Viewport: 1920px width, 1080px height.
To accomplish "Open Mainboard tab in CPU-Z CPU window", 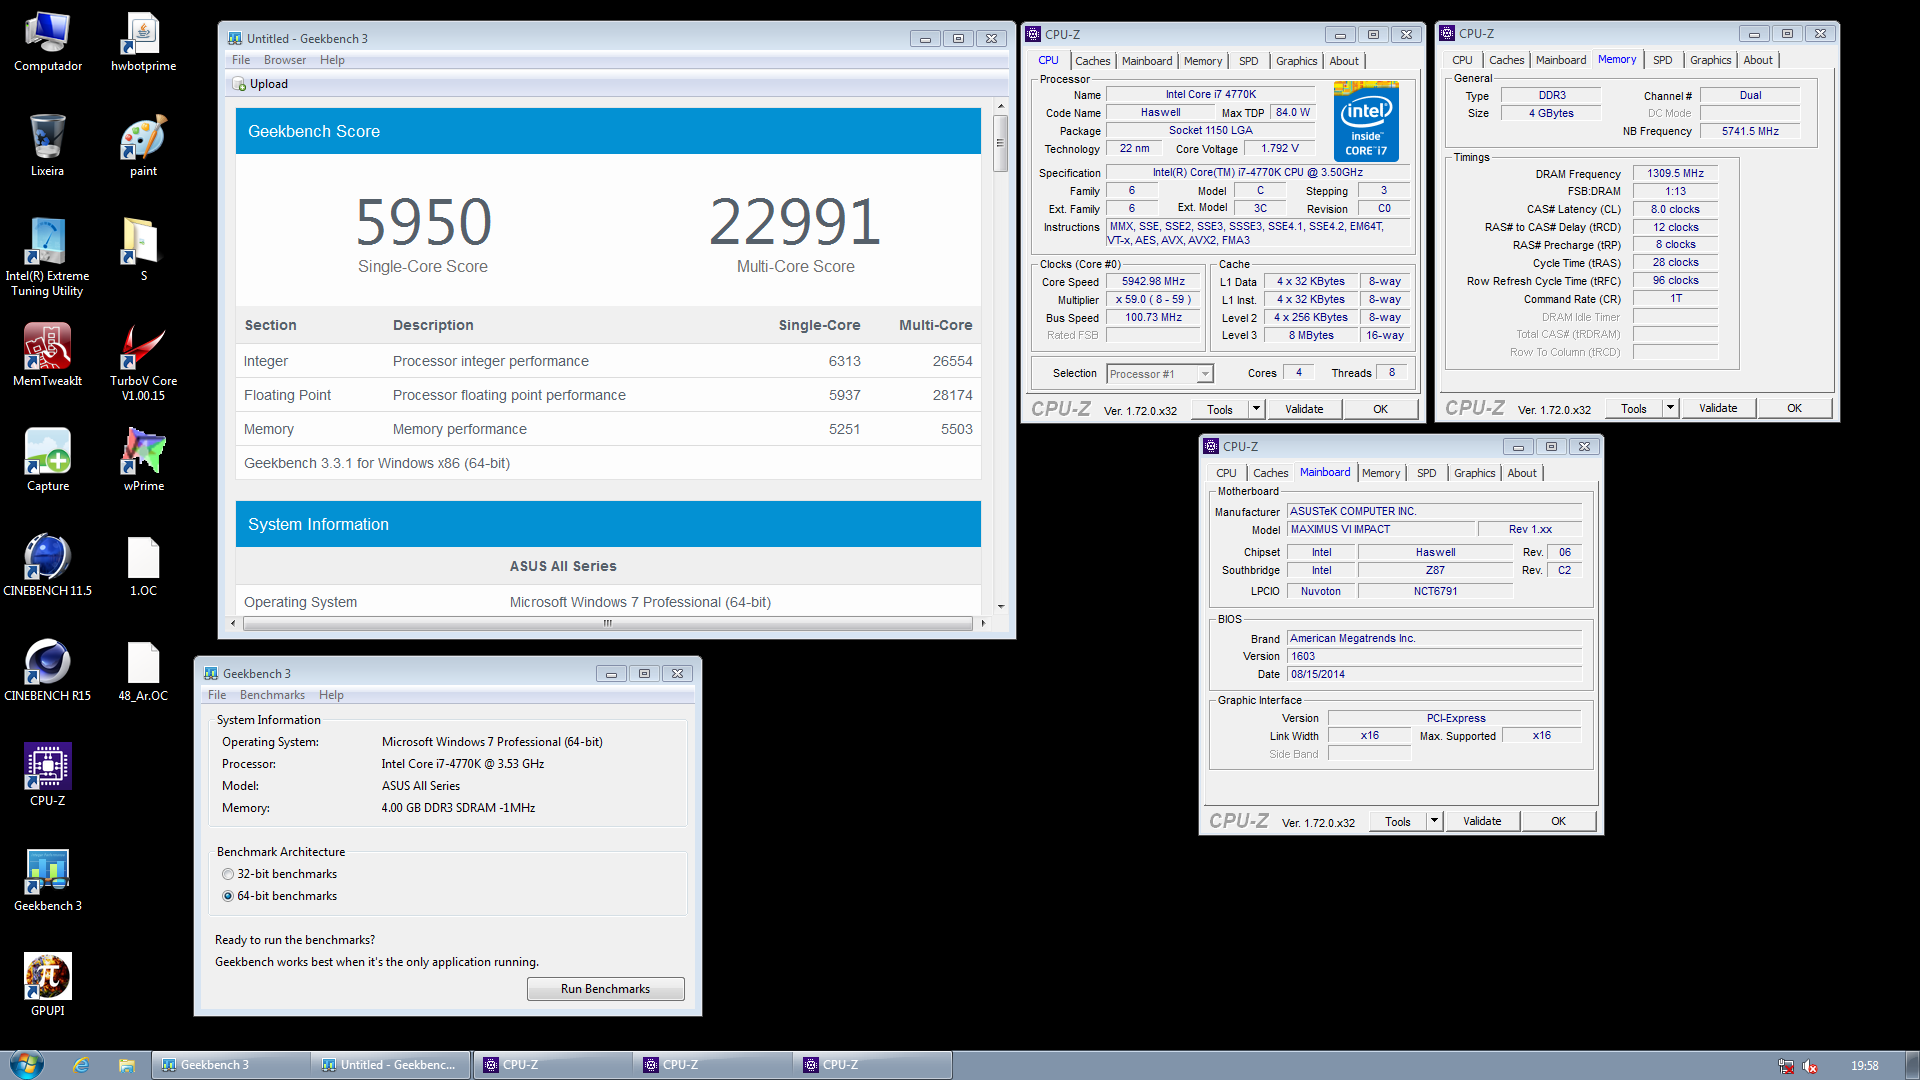I will click(1146, 61).
